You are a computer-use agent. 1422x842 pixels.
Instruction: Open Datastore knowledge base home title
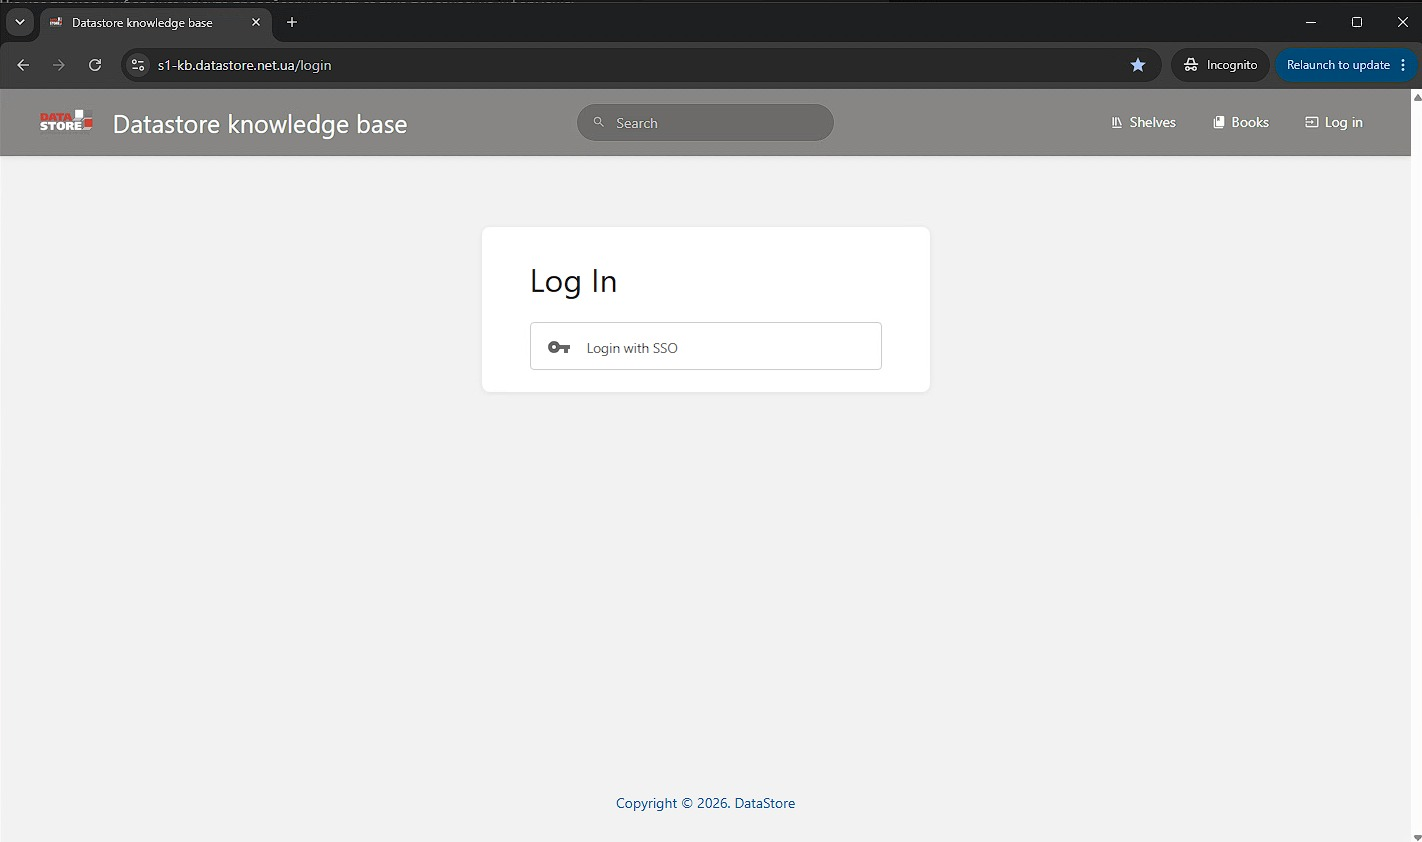click(260, 124)
